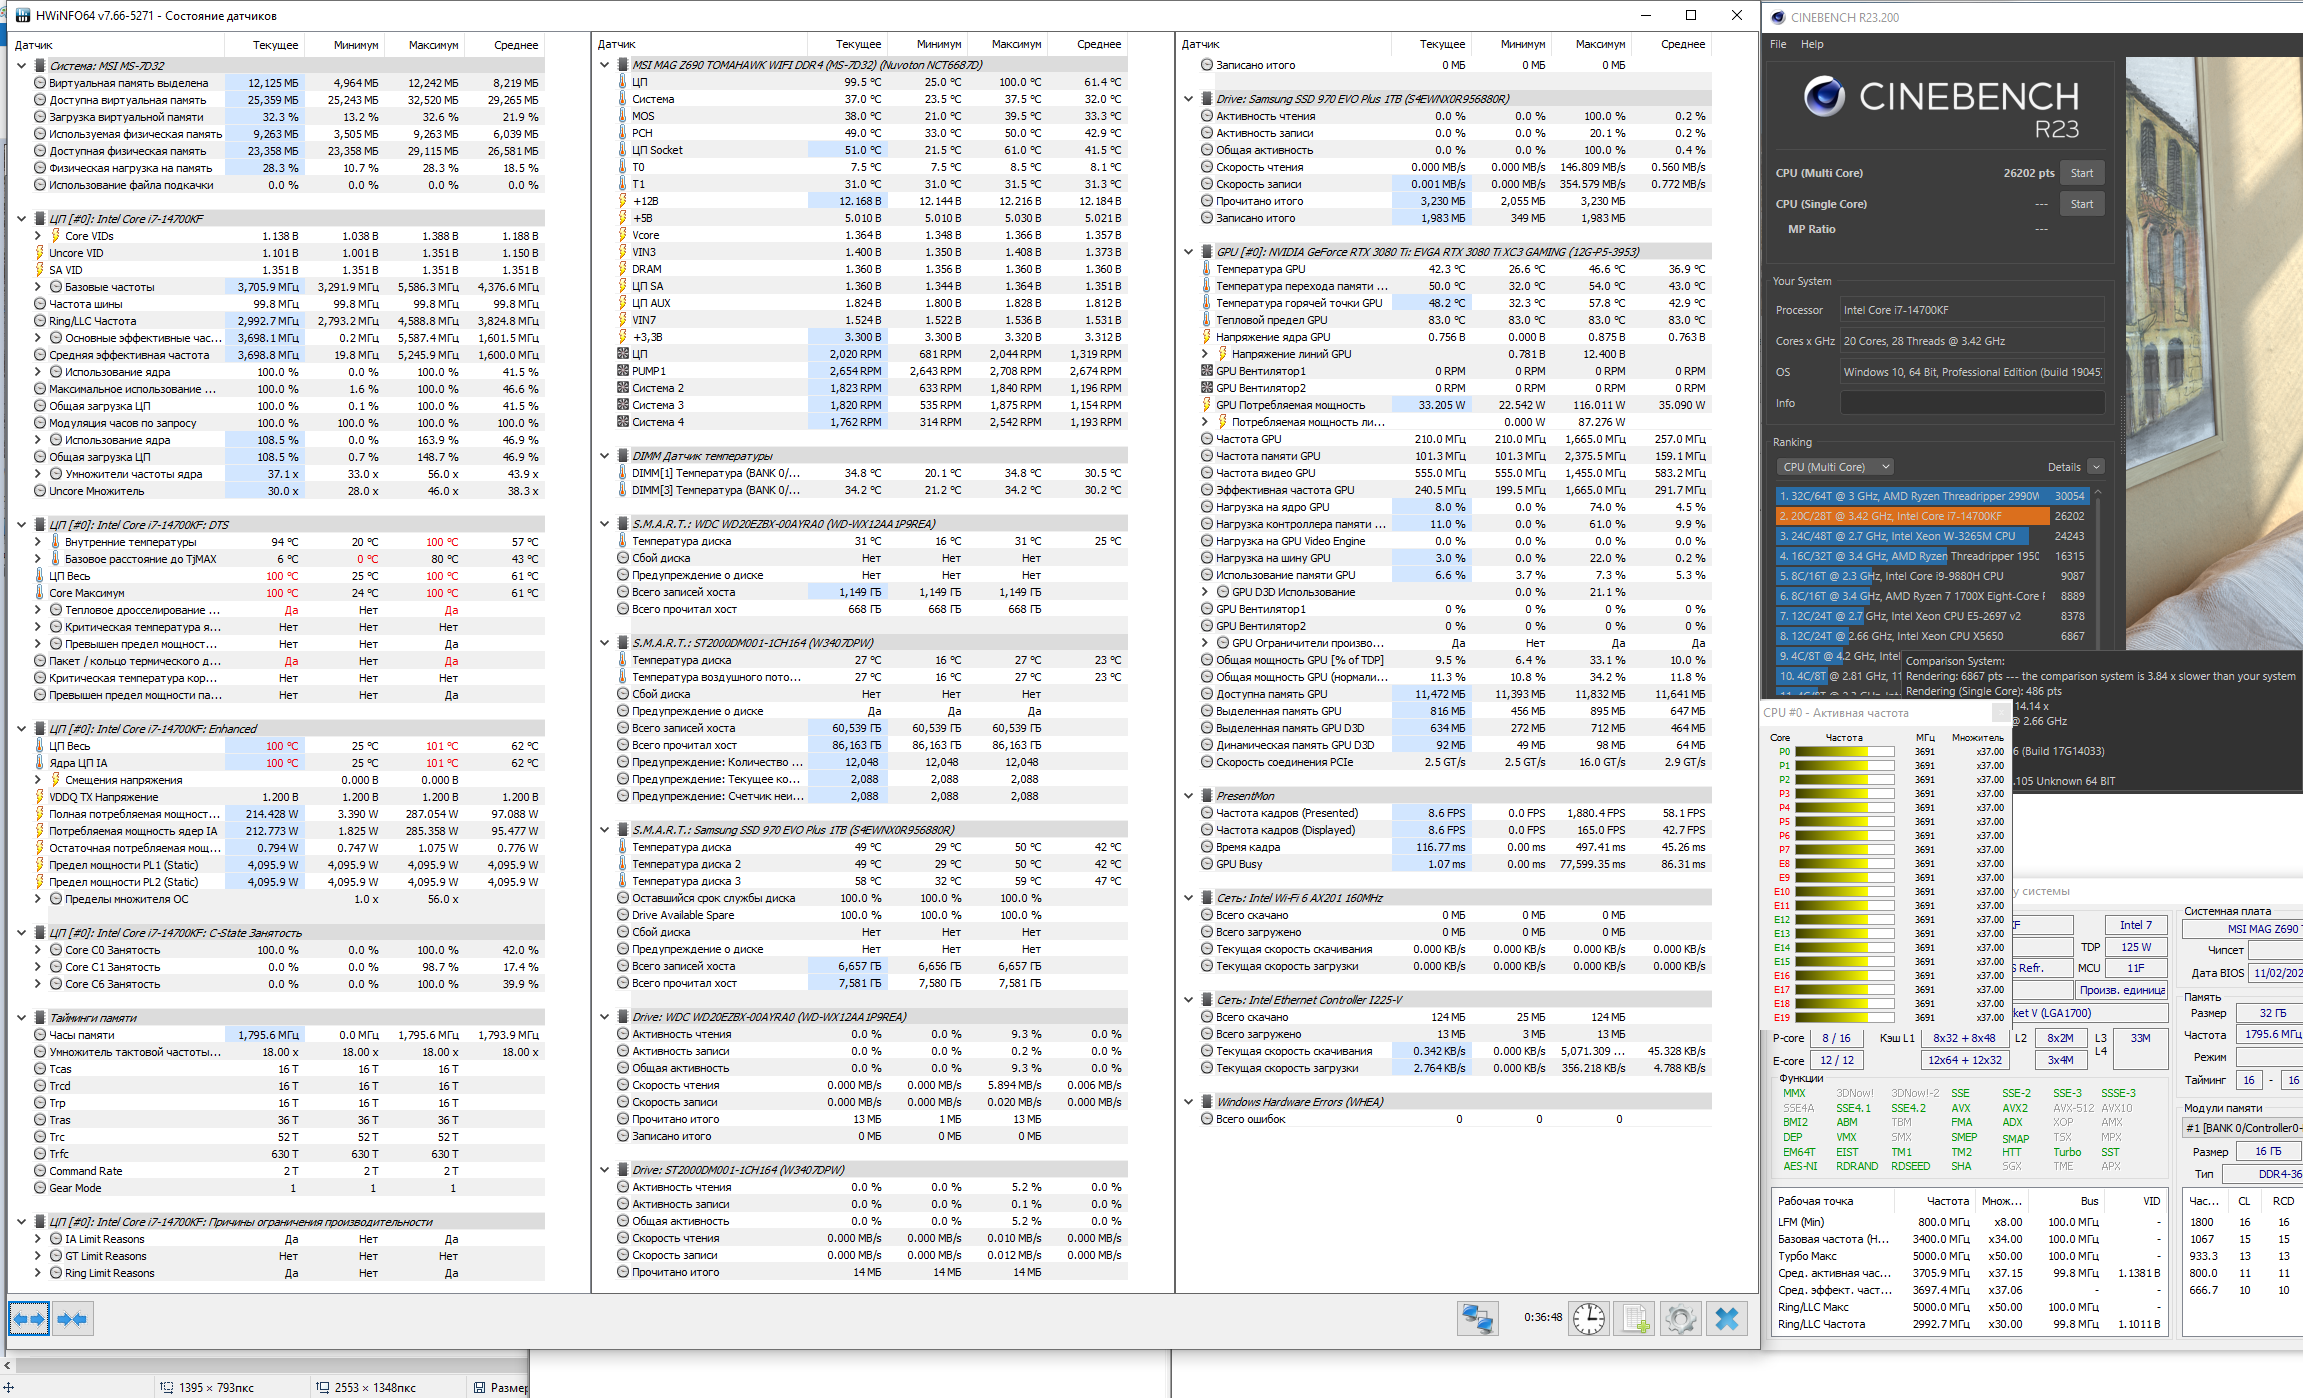Image resolution: width=2303 pixels, height=1398 pixels.
Task: Toggle the ranking Details dropdown button
Action: (x=2095, y=467)
